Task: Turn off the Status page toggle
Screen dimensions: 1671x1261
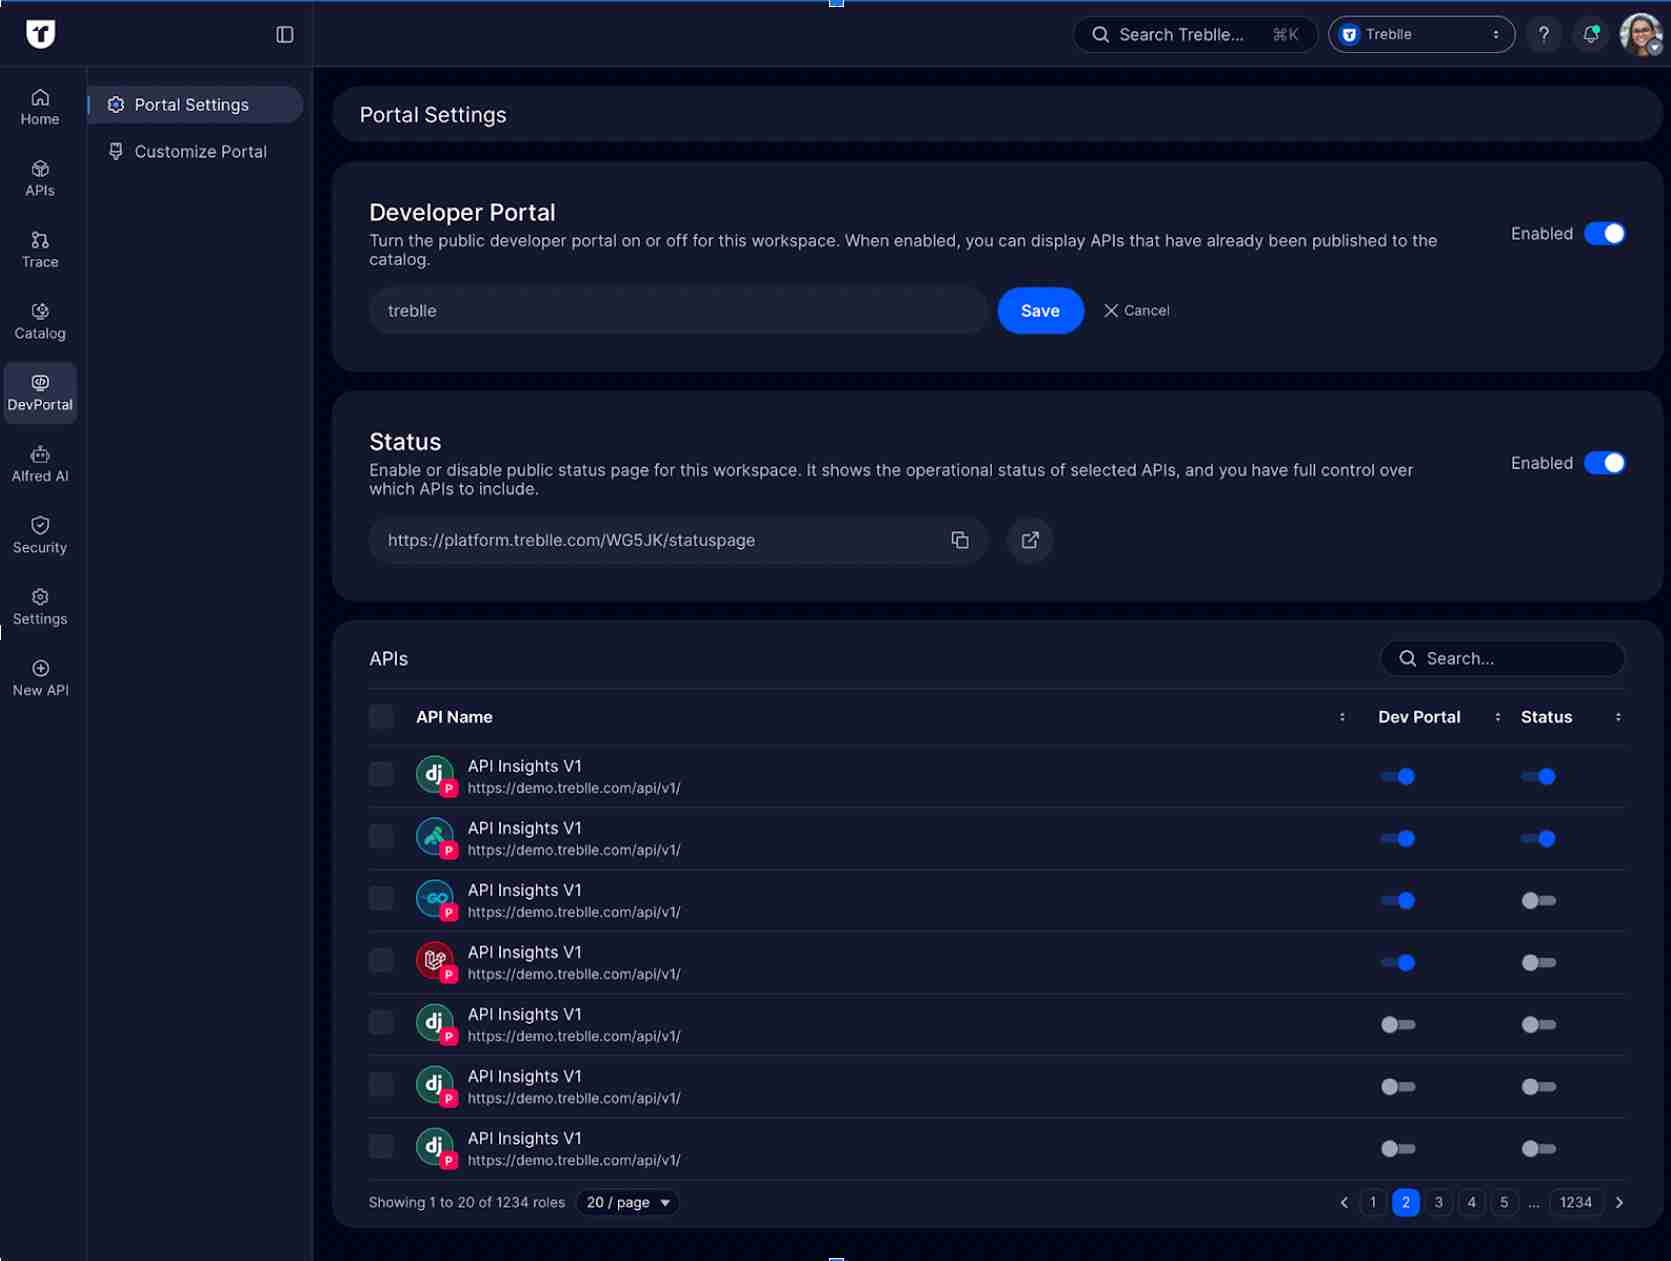Action: (1604, 463)
